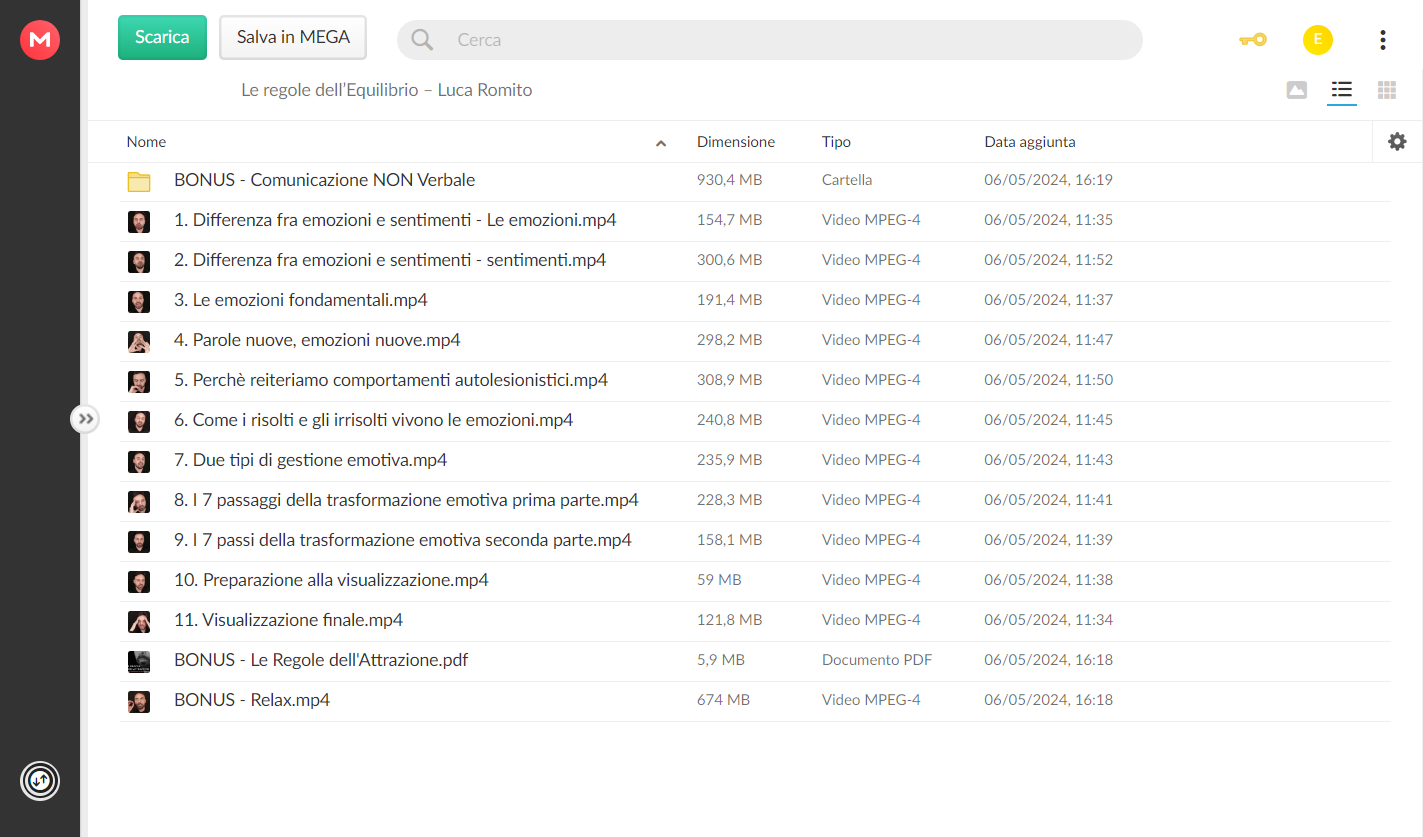Sort by the Data aggiunta column header
This screenshot has height=837, width=1423.
click(1030, 142)
